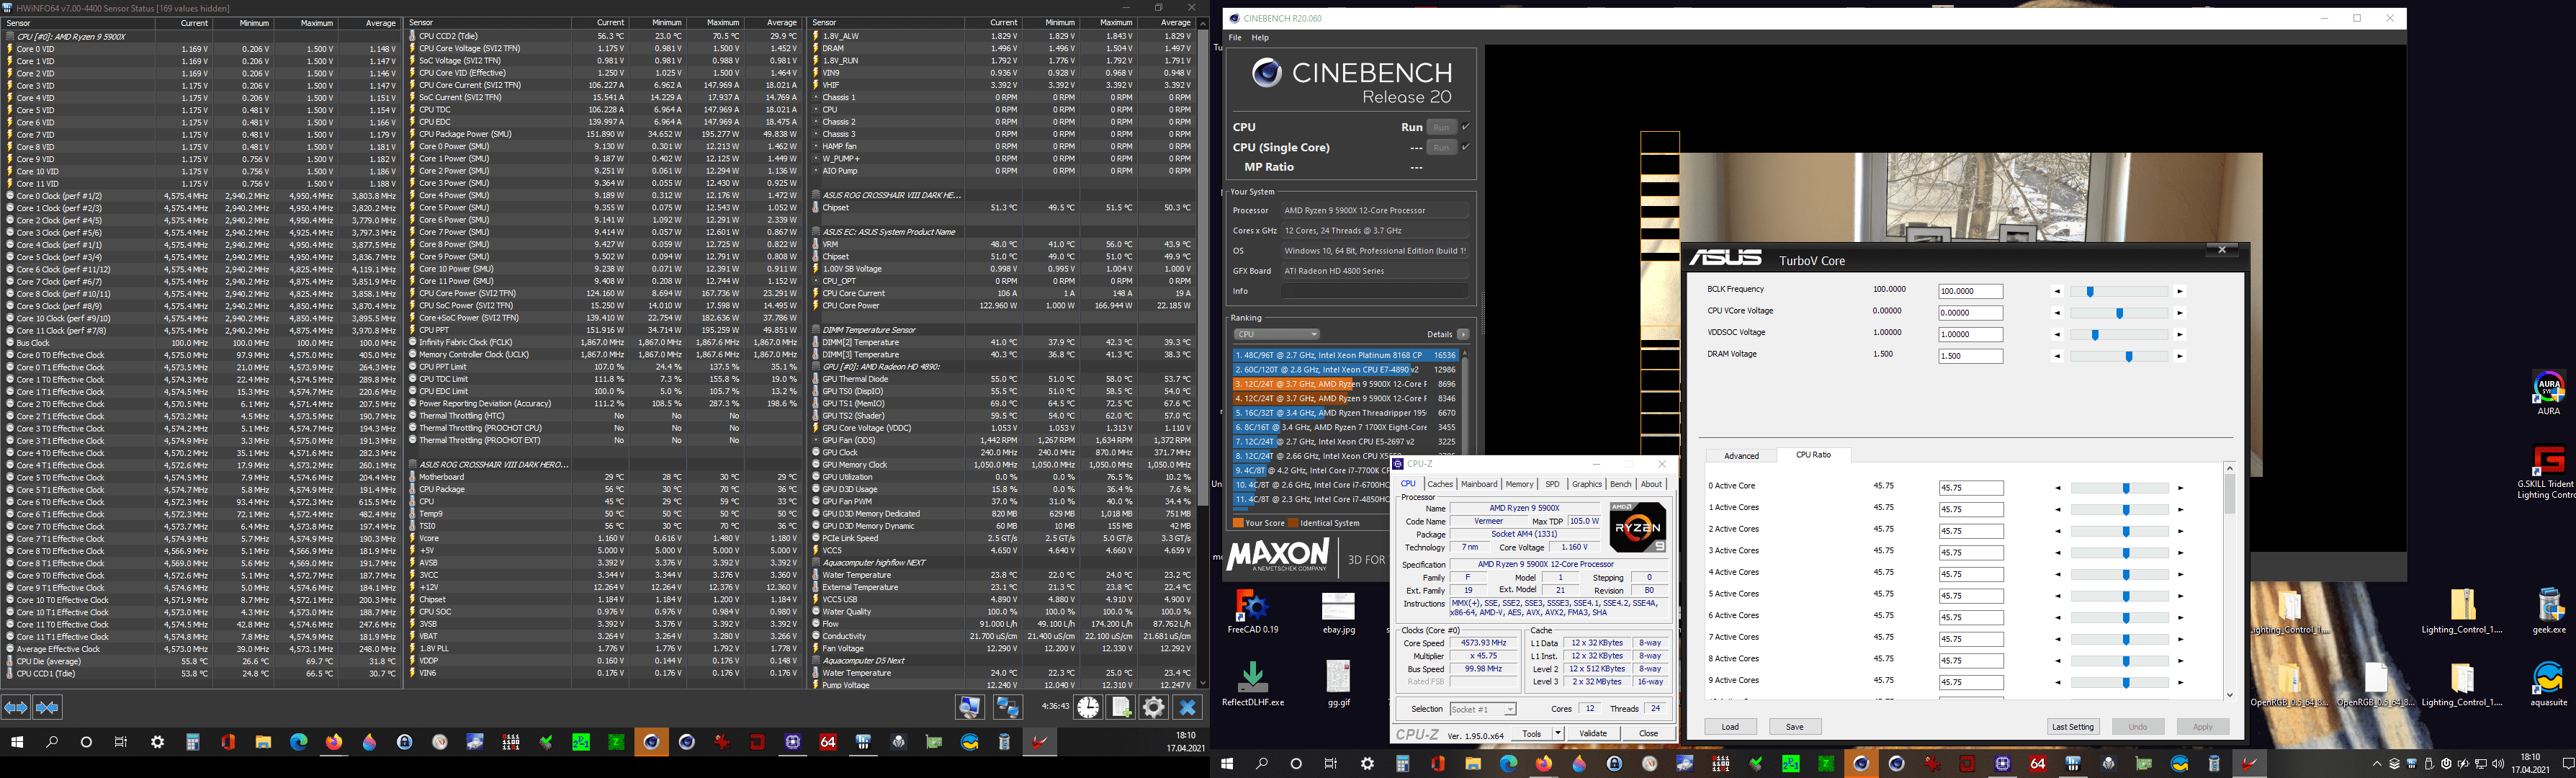
Task: Expand Ranking Details arrow in Cinebench
Action: [x=1463, y=334]
